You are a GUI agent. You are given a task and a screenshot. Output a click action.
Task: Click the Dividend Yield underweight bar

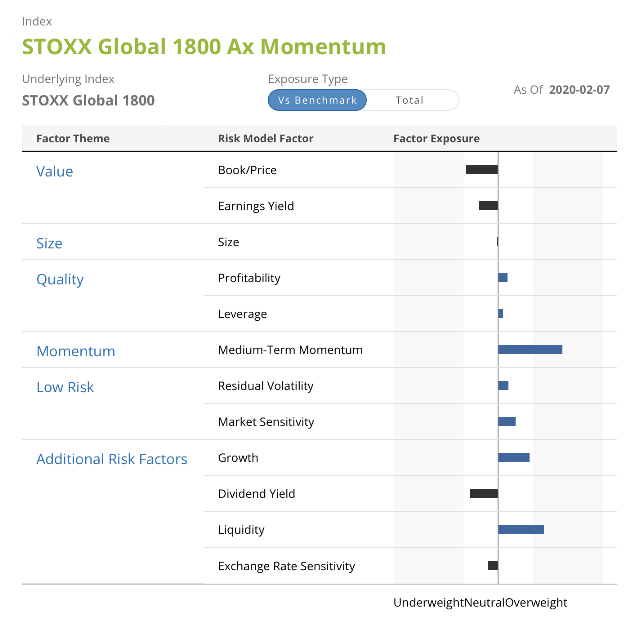(484, 494)
